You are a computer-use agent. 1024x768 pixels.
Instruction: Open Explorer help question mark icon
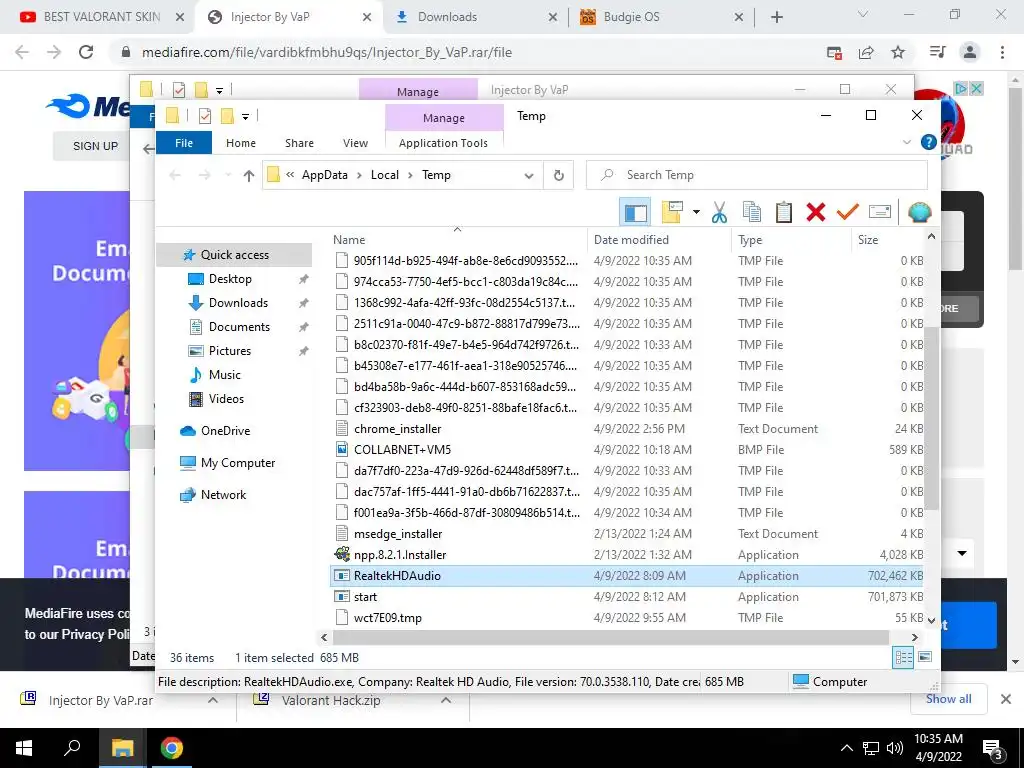tap(928, 142)
